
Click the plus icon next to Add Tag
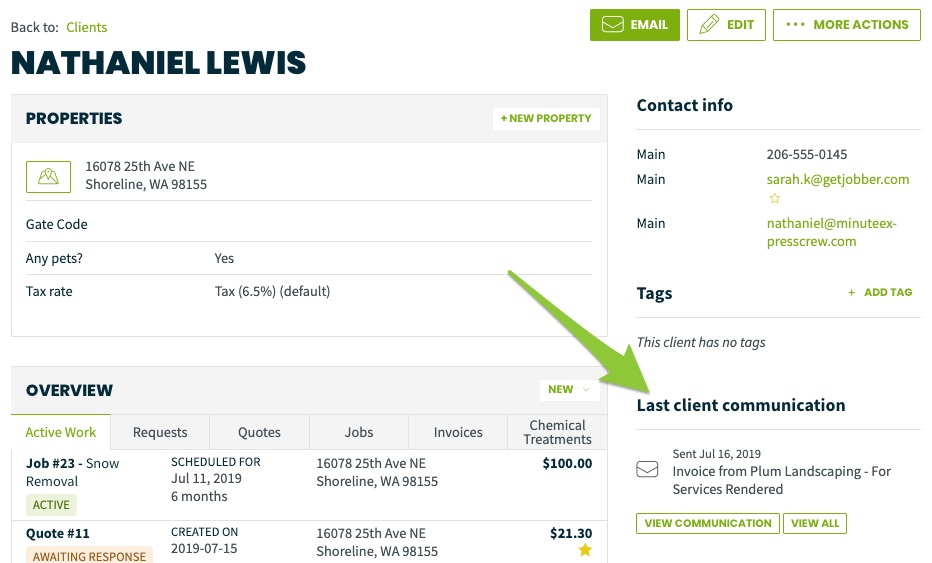point(851,292)
